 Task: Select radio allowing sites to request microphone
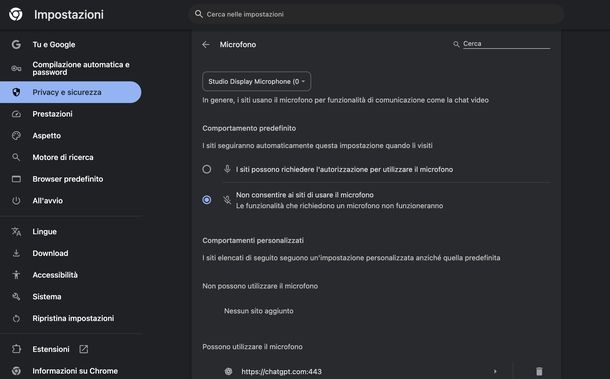[207, 169]
